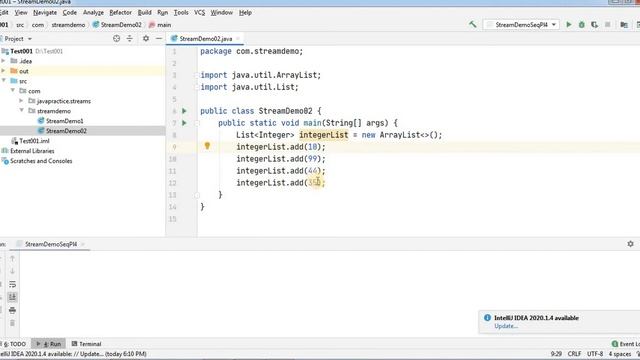
Task: Select StreamDemo02 in the project tree
Action: coord(66,131)
